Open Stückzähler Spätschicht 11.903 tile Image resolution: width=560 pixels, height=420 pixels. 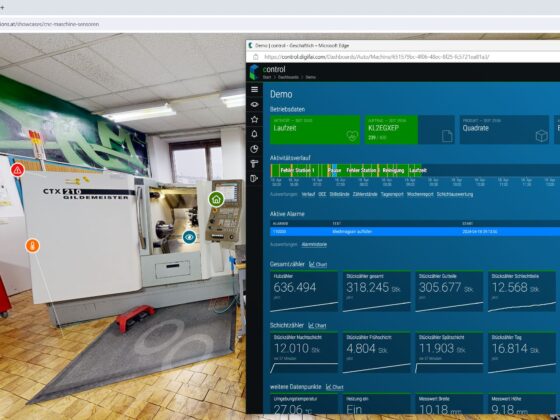tap(449, 353)
